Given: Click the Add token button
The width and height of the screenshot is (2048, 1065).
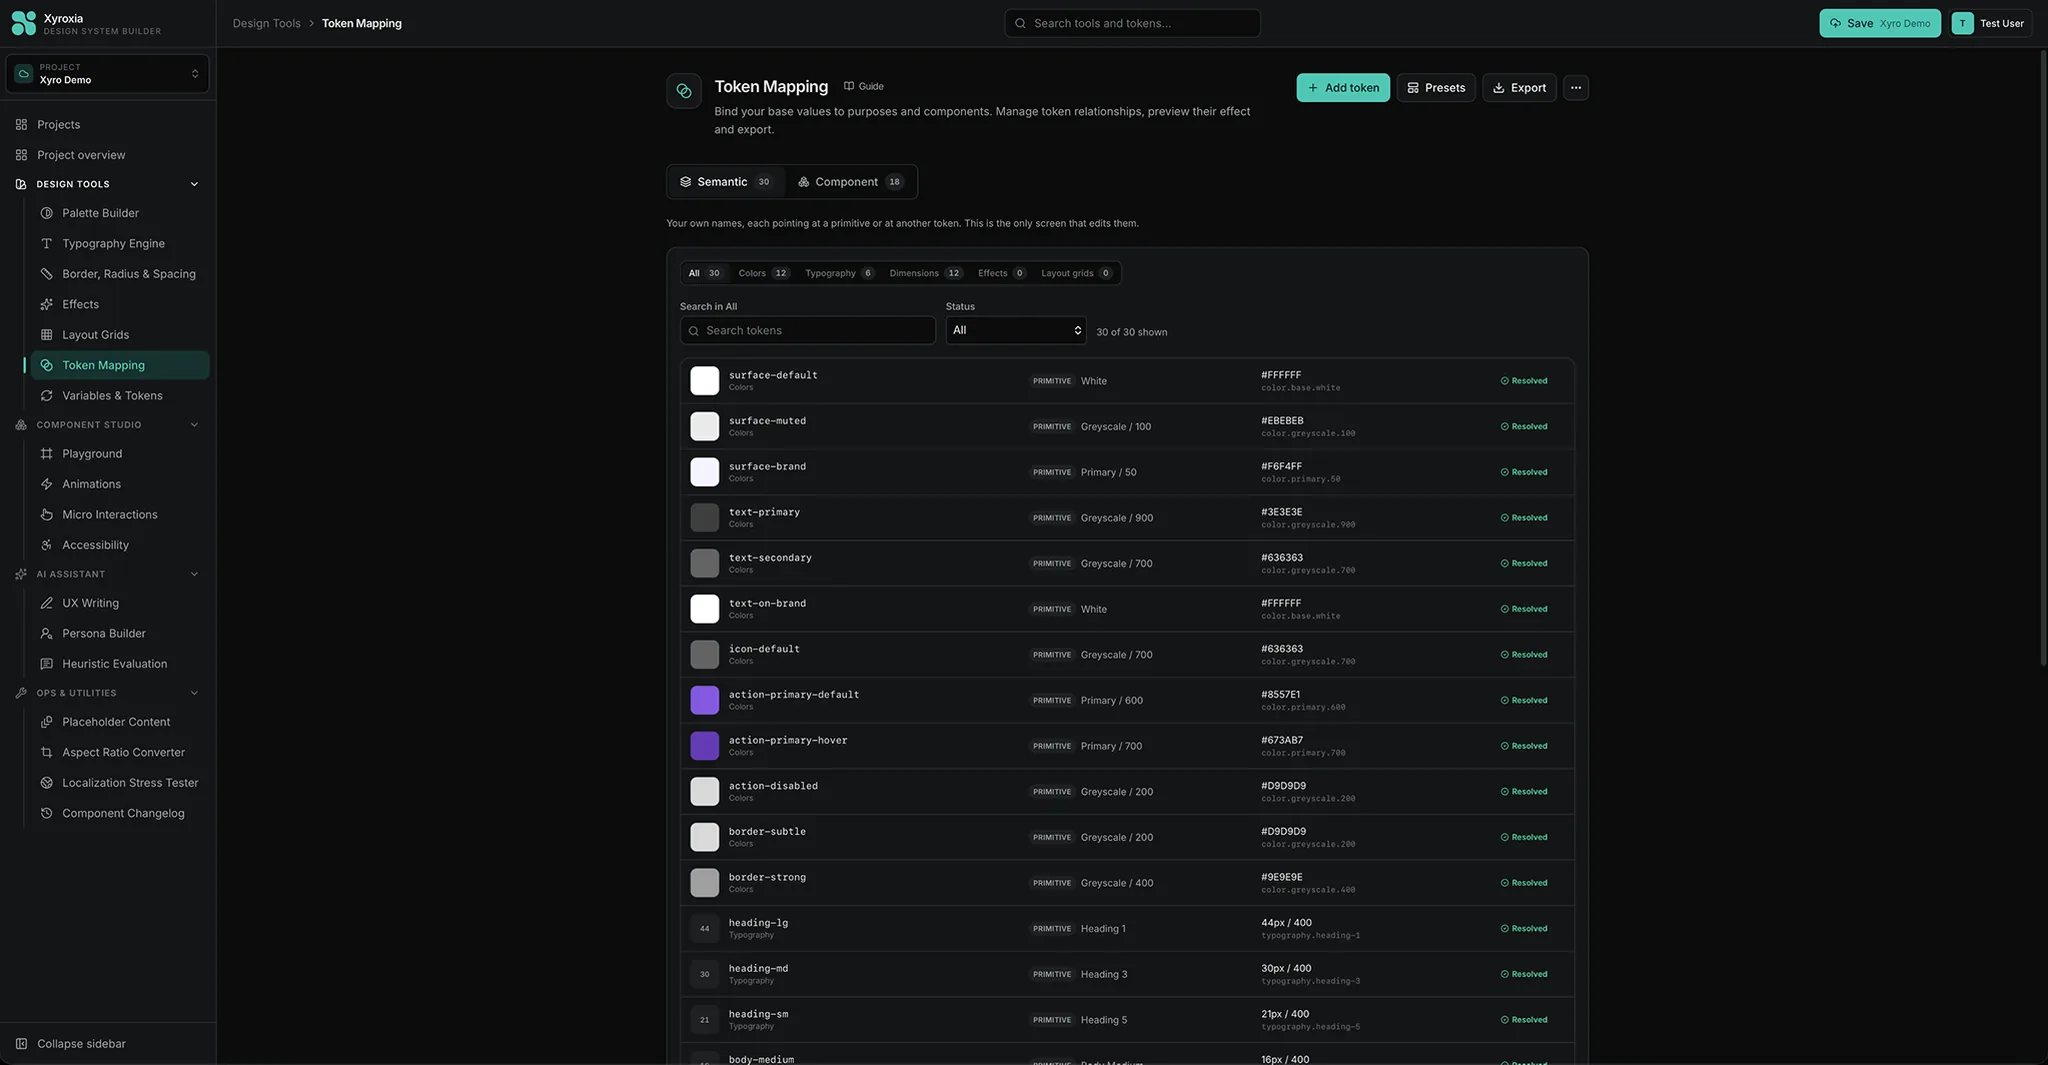Looking at the screenshot, I should coord(1343,88).
